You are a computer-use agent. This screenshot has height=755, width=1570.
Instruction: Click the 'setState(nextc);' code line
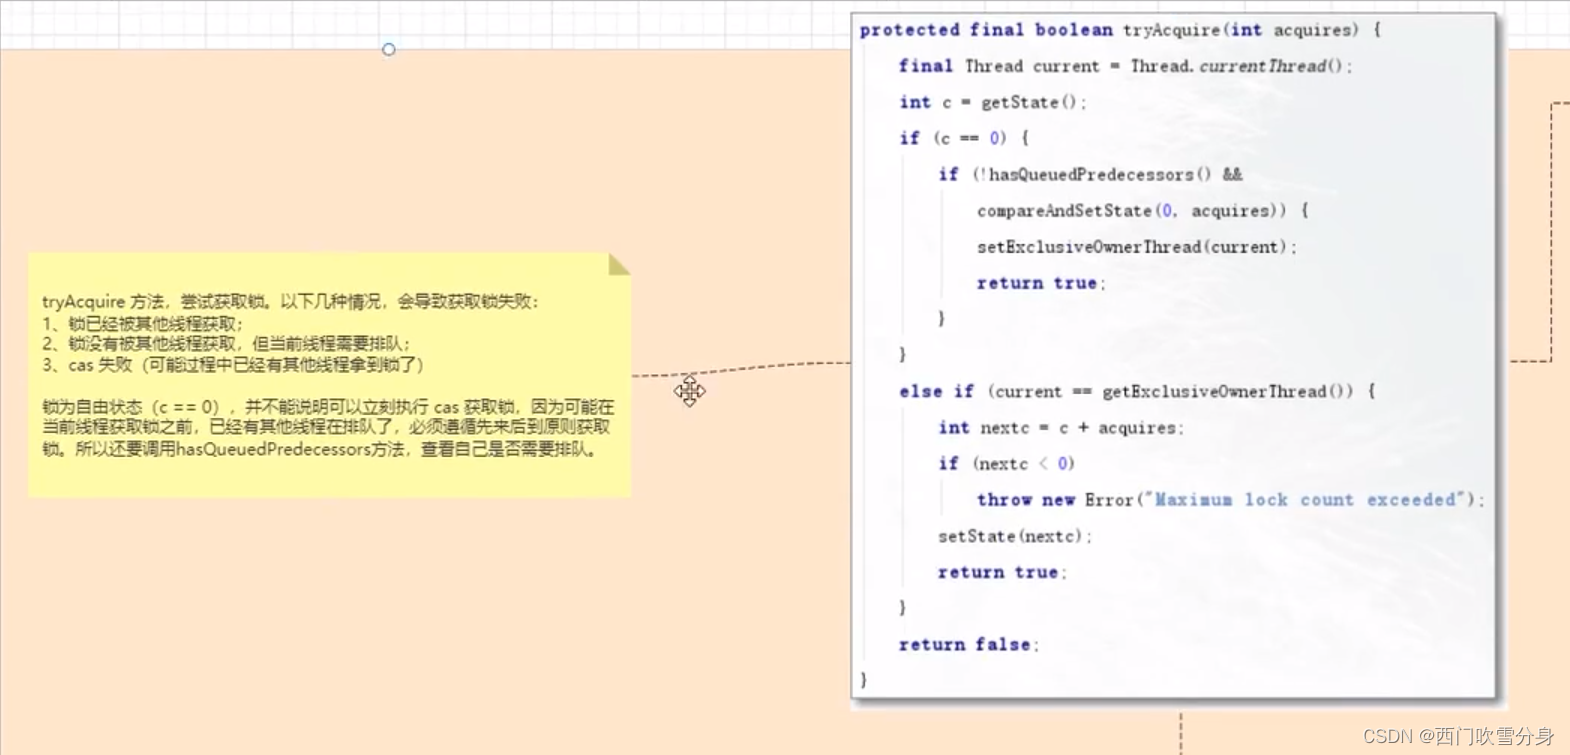(1014, 536)
